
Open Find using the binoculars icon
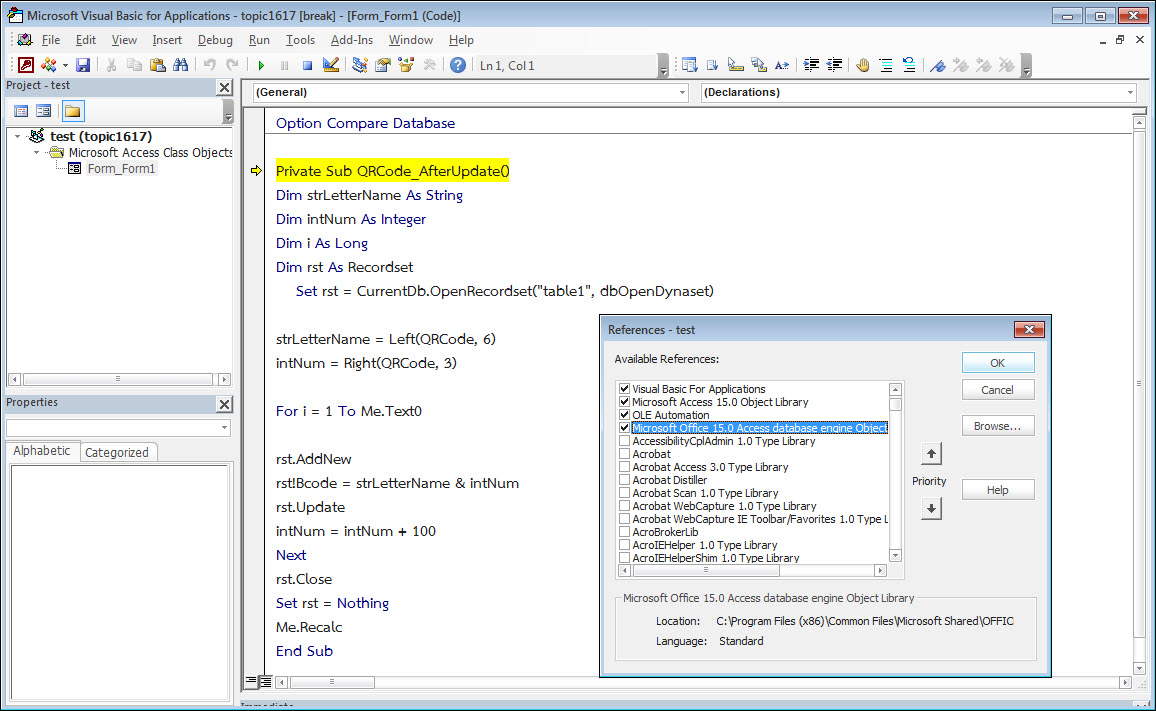pyautogui.click(x=180, y=65)
